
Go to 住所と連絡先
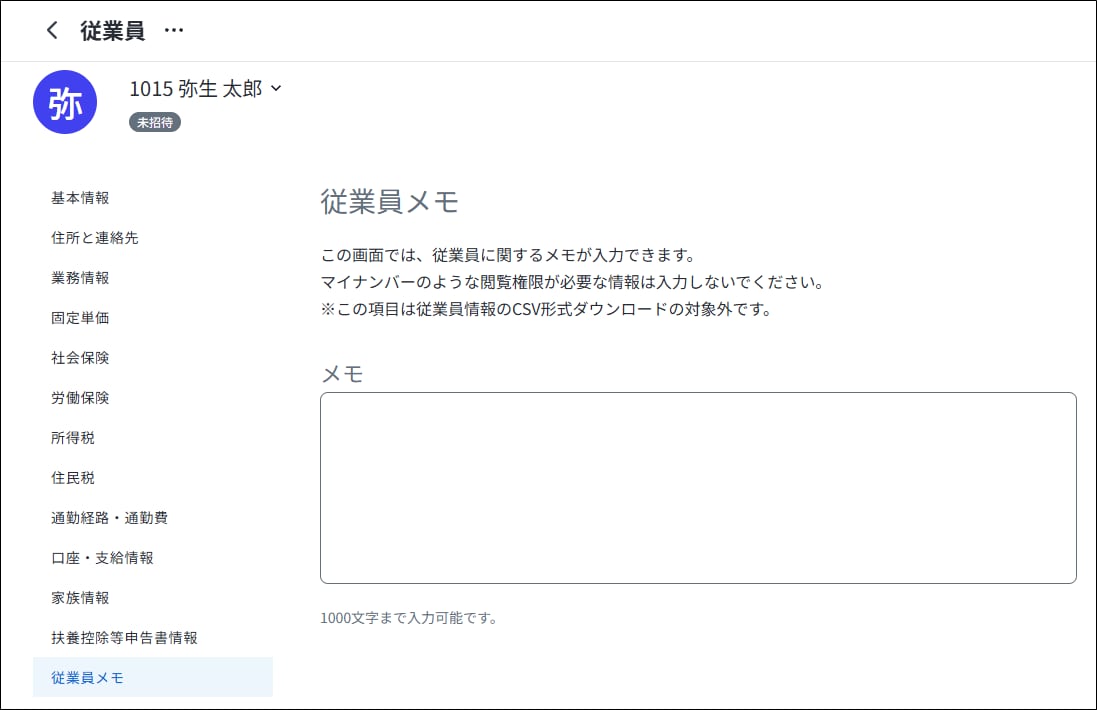[94, 238]
